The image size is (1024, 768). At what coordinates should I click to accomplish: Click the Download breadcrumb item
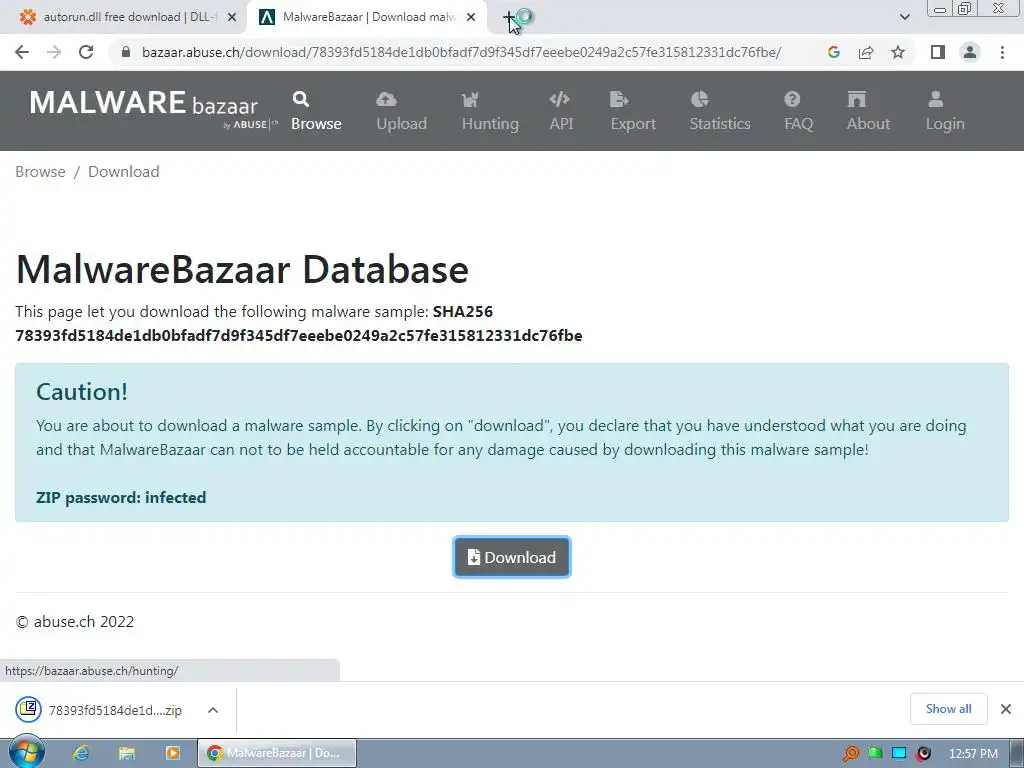[x=123, y=172]
